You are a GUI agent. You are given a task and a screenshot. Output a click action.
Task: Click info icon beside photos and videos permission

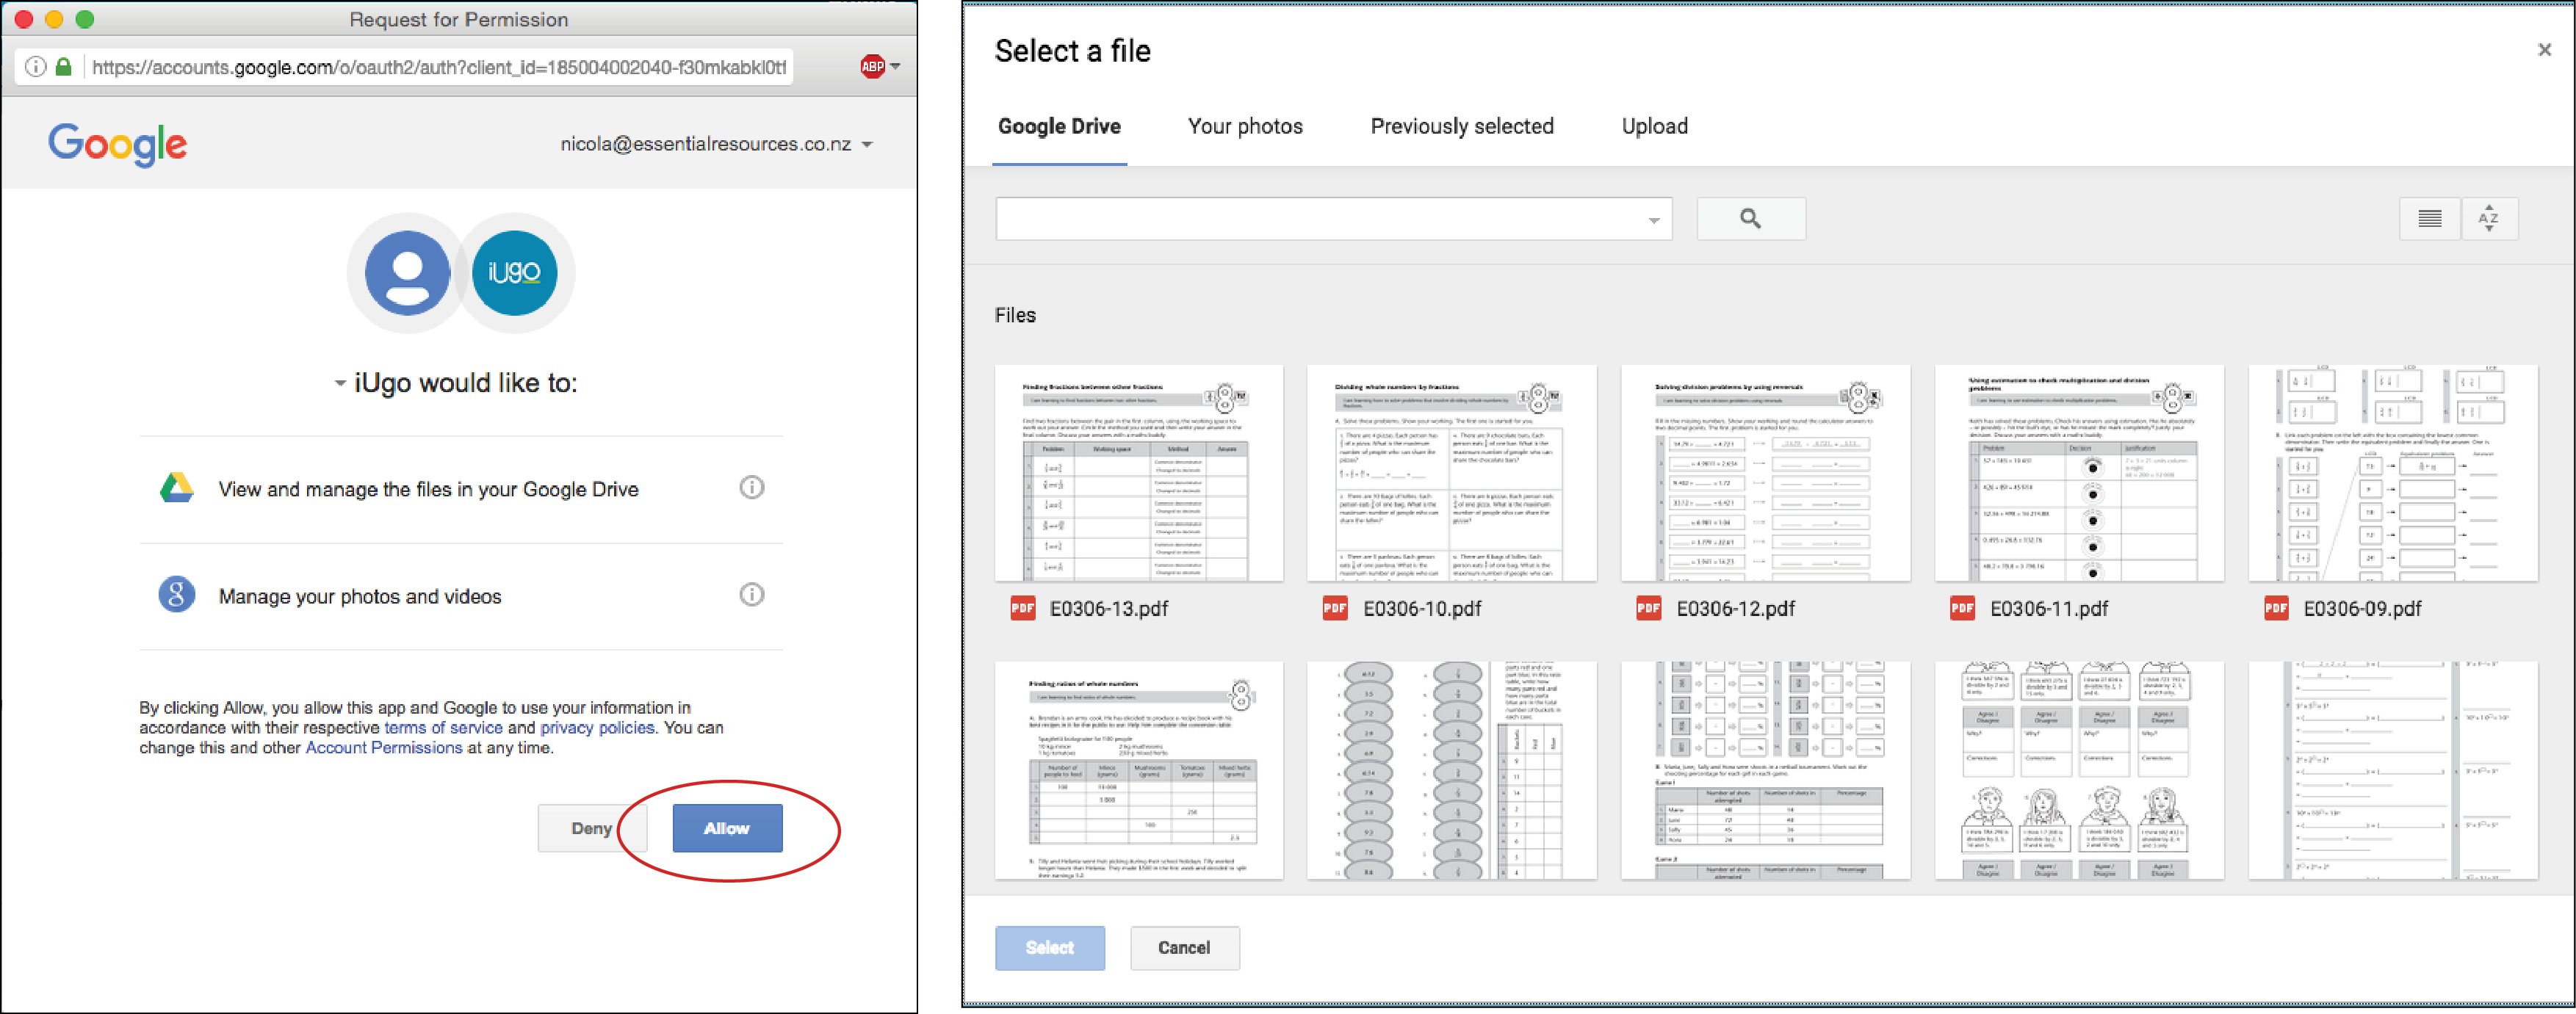751,595
